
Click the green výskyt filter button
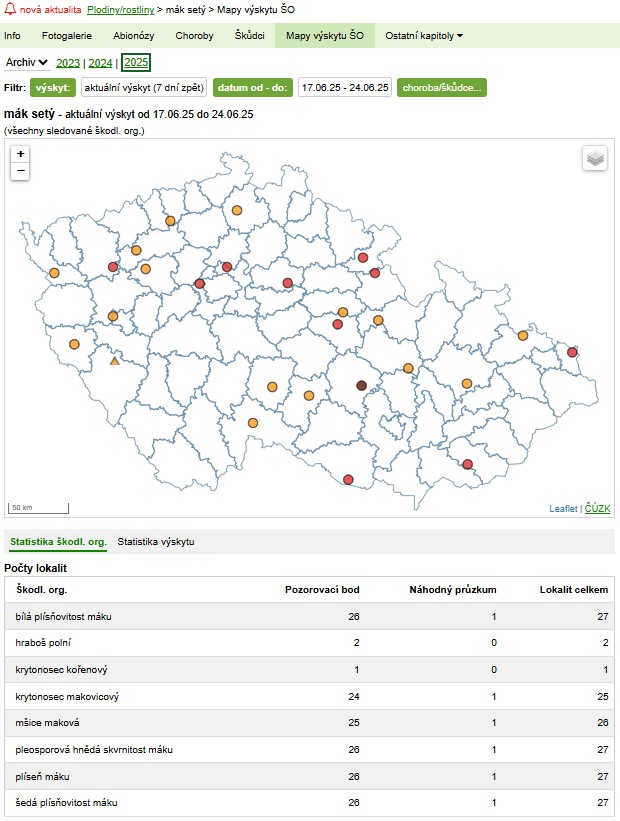tap(53, 87)
